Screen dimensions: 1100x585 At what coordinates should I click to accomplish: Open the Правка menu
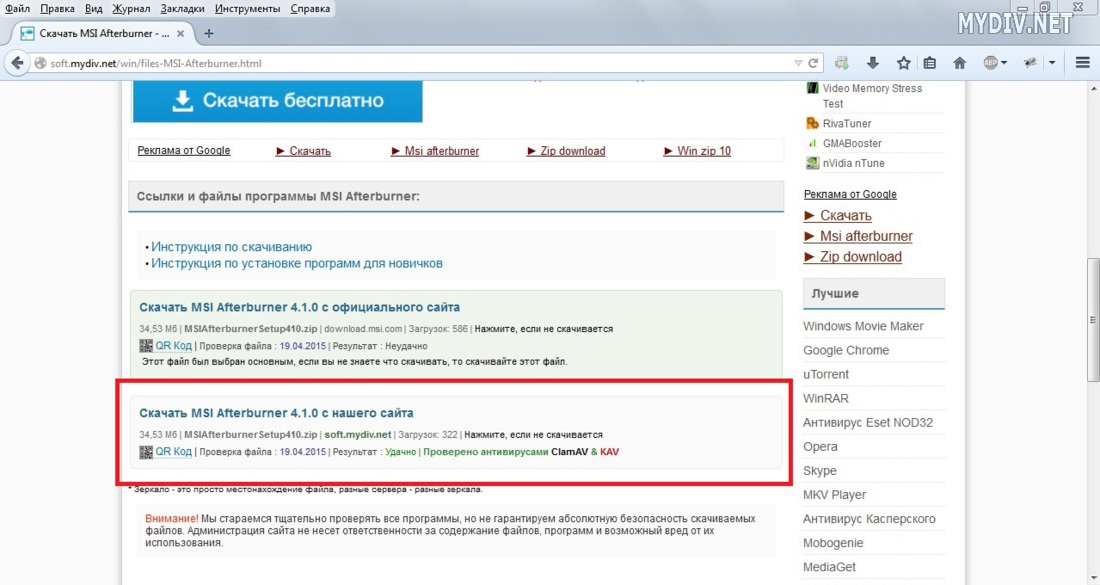pos(58,8)
